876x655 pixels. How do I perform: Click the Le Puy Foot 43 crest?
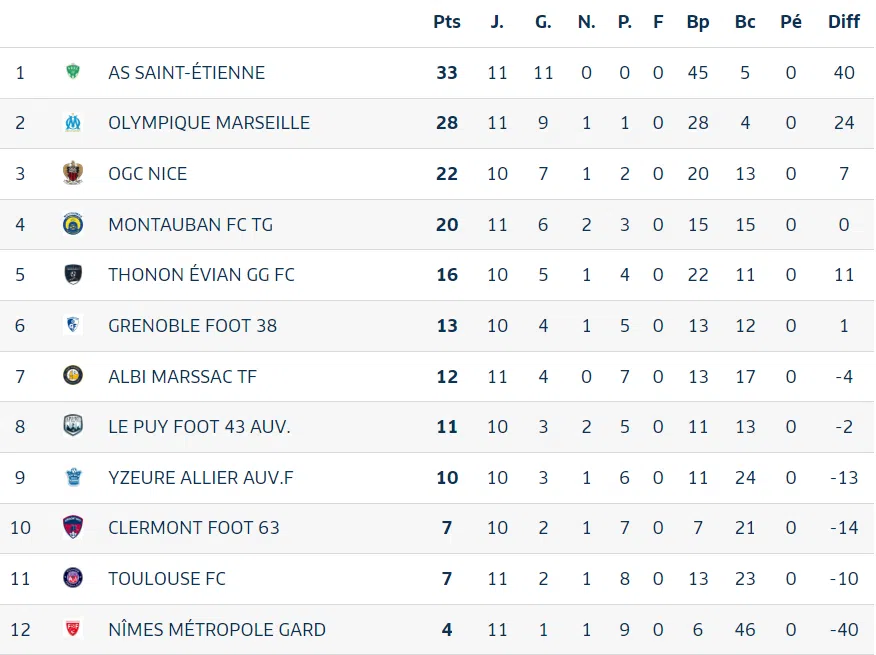pos(73,426)
